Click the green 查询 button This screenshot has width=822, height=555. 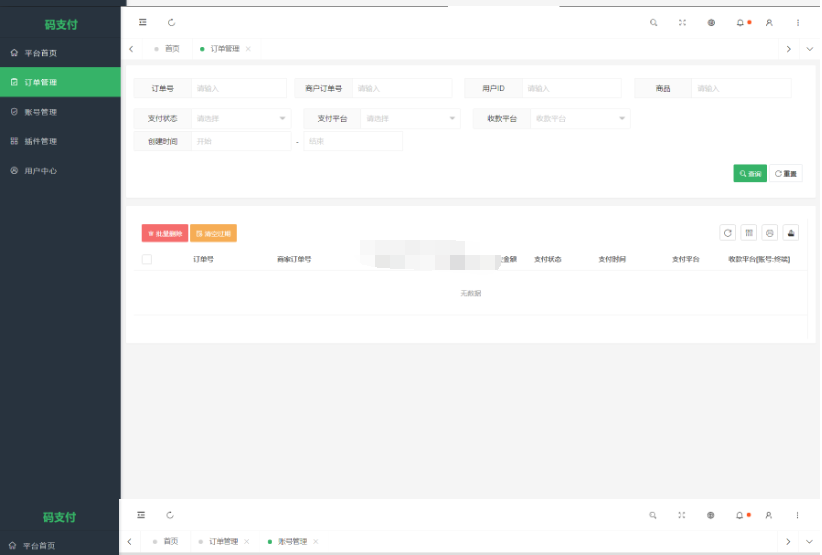coord(750,173)
